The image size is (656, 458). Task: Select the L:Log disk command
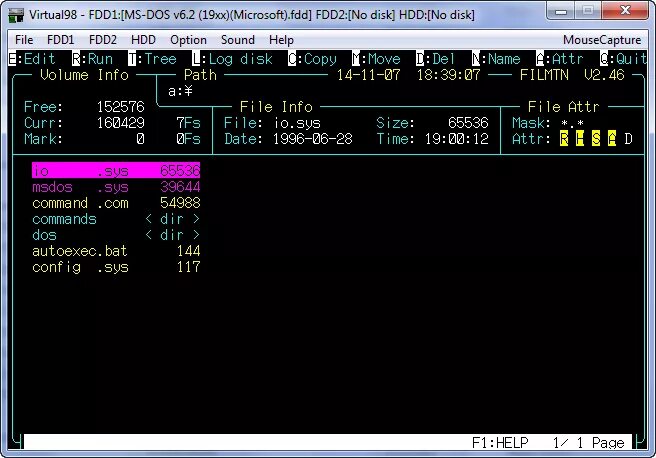[232, 59]
